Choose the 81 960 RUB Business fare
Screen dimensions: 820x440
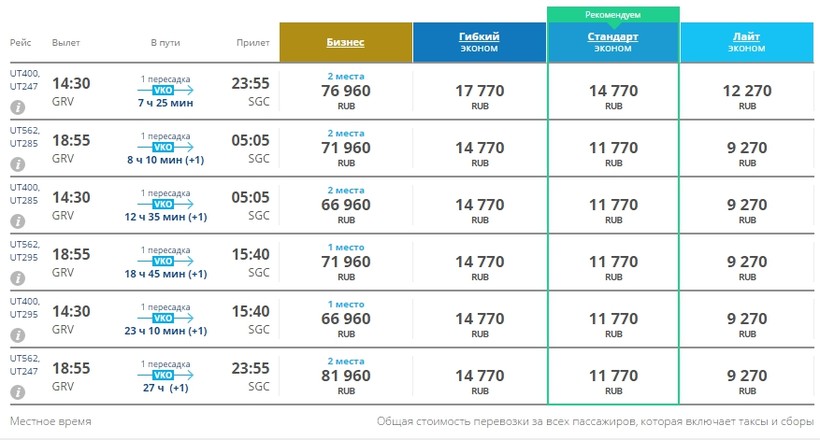346,377
